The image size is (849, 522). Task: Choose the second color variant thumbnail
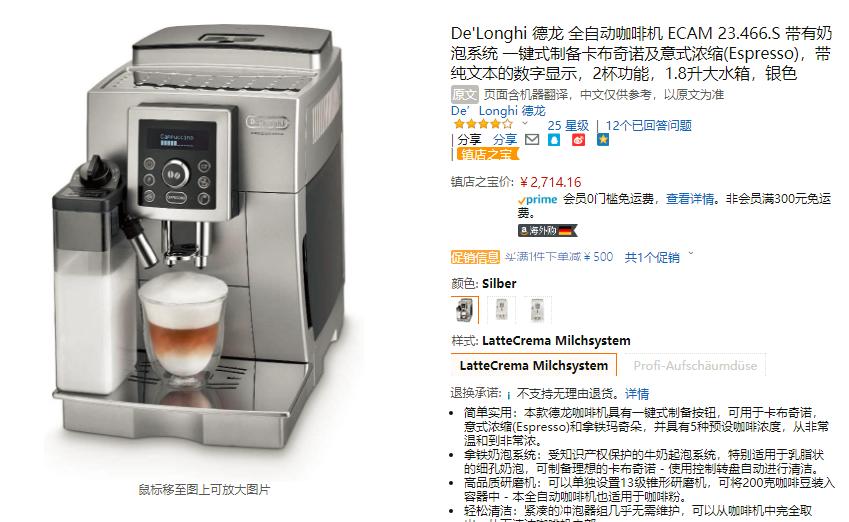click(x=501, y=310)
